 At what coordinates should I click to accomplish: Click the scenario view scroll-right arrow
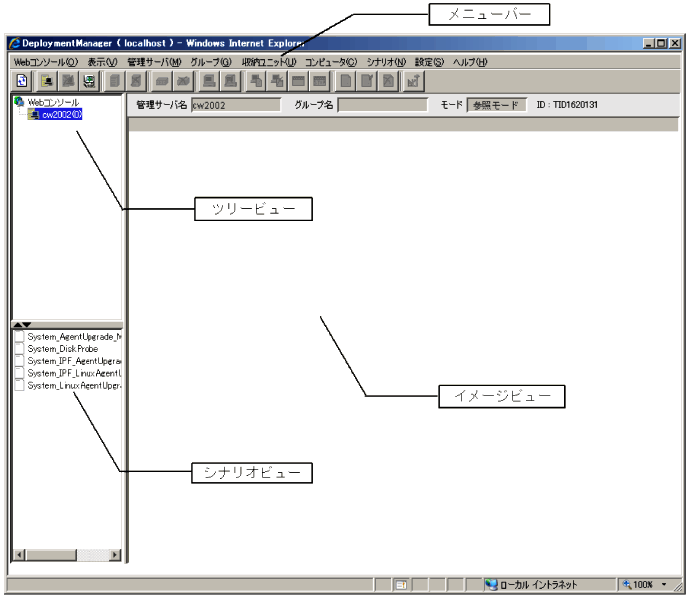(x=115, y=555)
